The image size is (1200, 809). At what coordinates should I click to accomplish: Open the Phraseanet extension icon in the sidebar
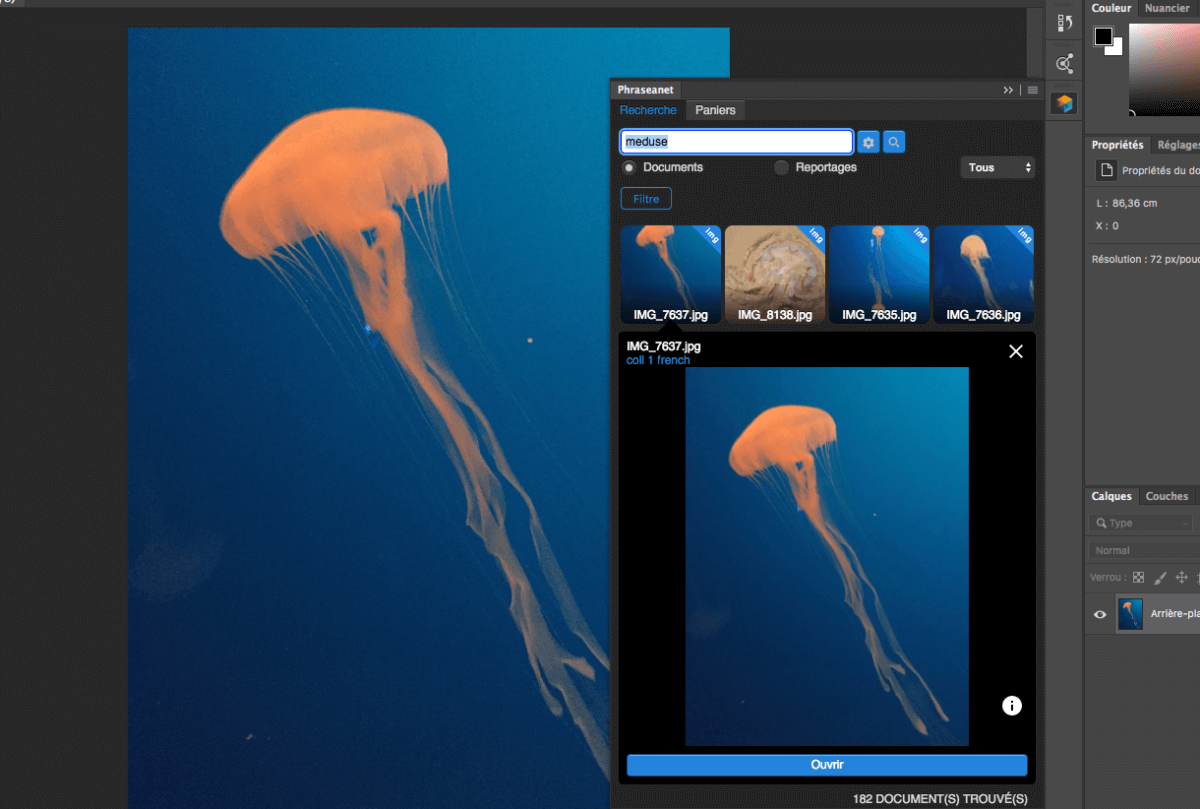(x=1063, y=102)
